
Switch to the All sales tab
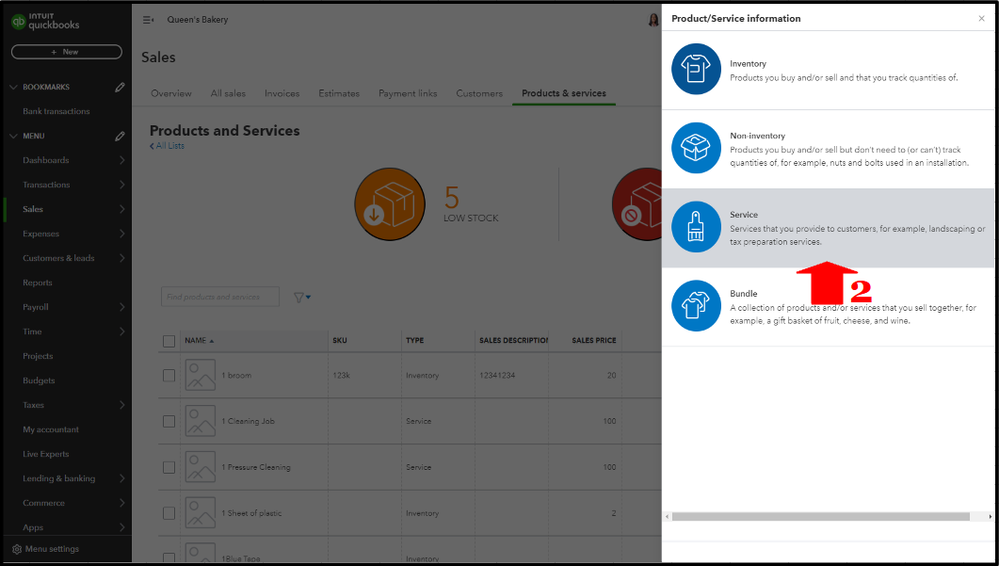(x=228, y=93)
